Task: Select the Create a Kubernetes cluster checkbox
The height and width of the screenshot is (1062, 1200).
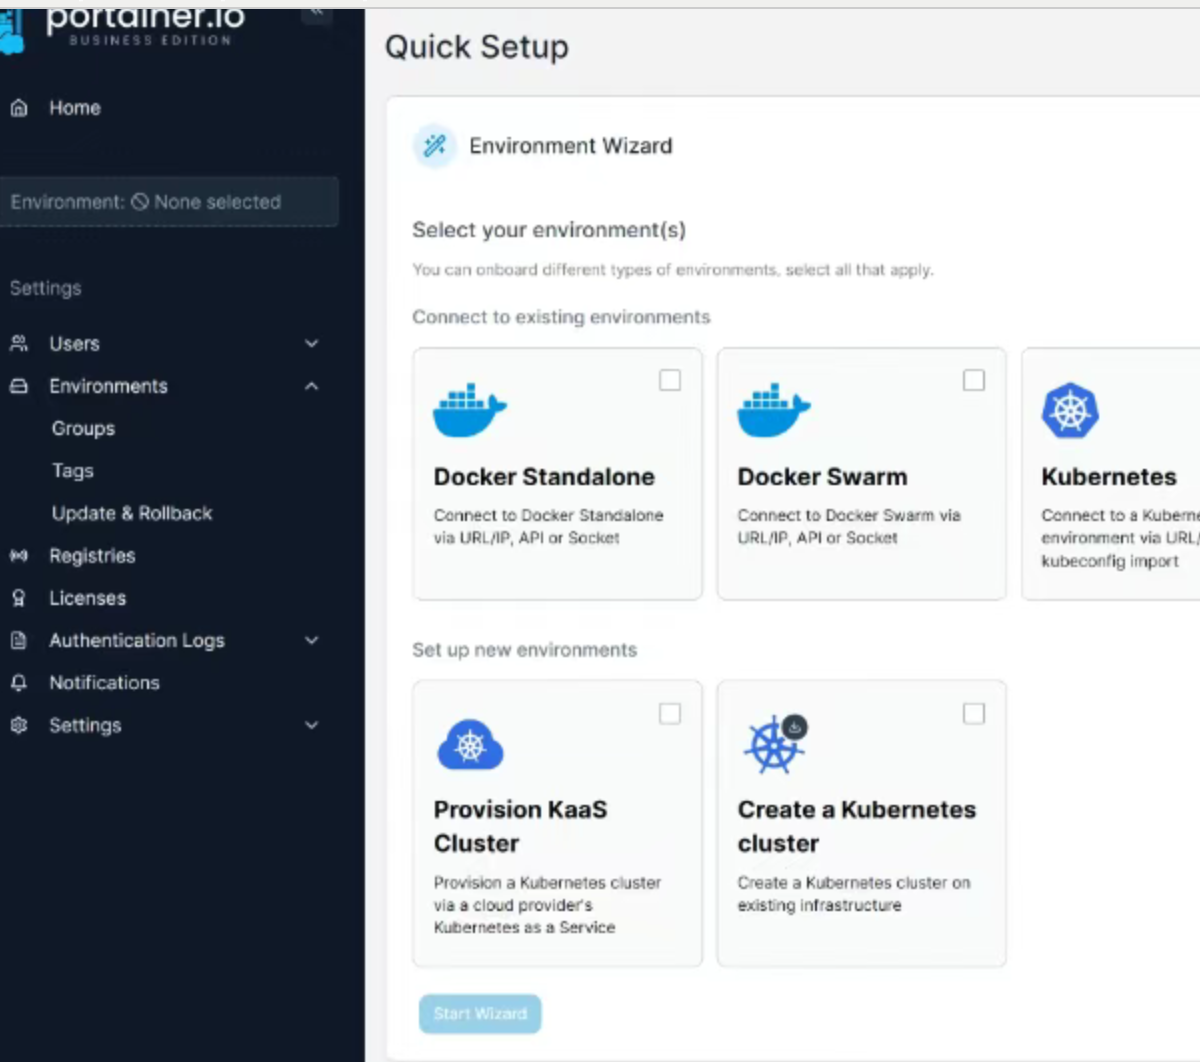Action: (x=973, y=713)
